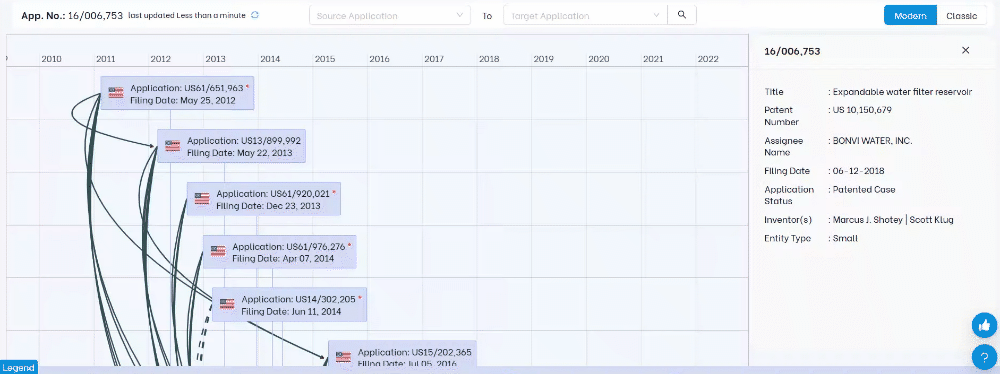Image resolution: width=1000 pixels, height=374 pixels.
Task: Click the 2022 timeline year marker
Action: (x=708, y=59)
